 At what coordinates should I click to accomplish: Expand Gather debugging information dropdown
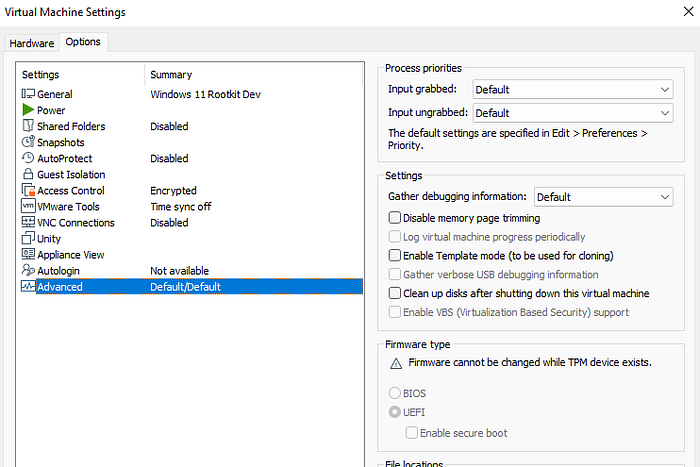[x=603, y=197]
